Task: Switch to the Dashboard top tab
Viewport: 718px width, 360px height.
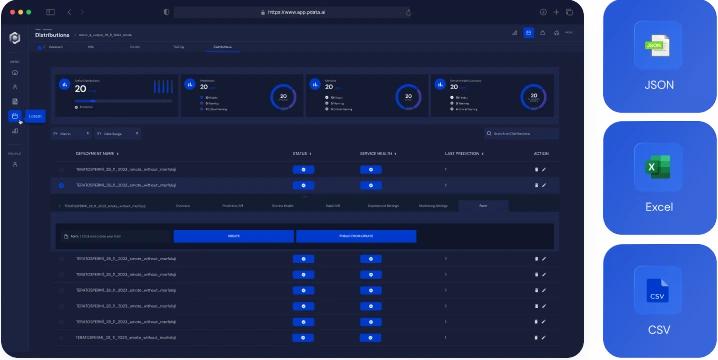Action: (x=56, y=47)
